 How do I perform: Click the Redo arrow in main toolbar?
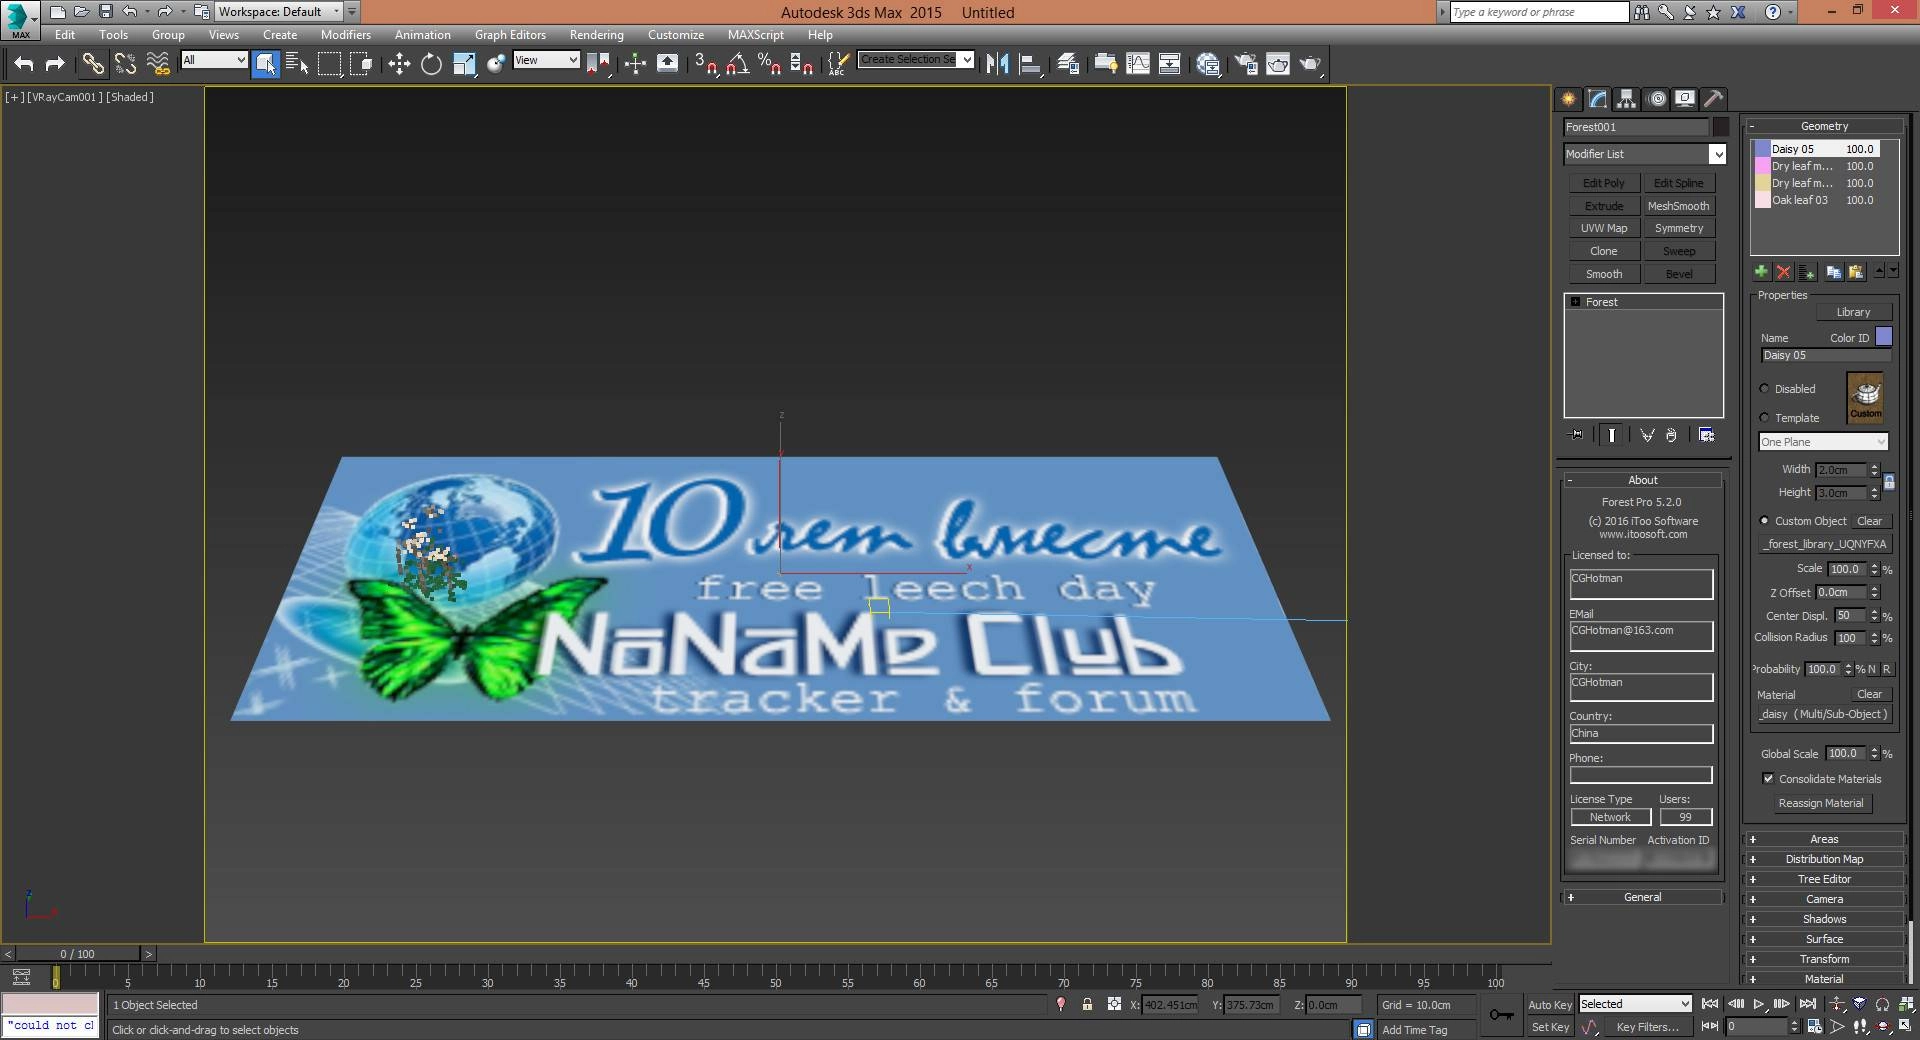[x=55, y=64]
